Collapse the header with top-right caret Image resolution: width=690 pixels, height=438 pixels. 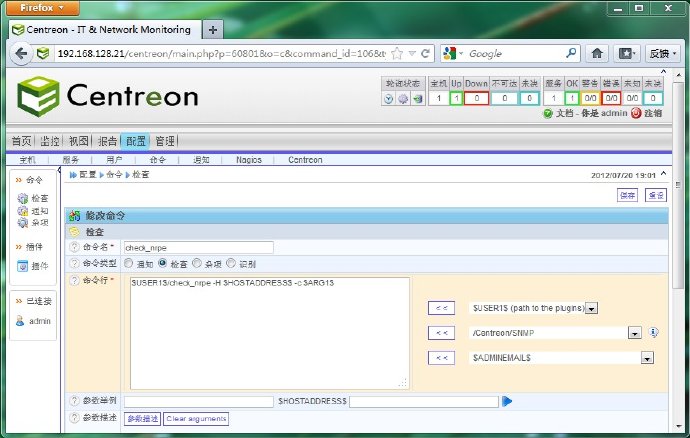coord(664,72)
